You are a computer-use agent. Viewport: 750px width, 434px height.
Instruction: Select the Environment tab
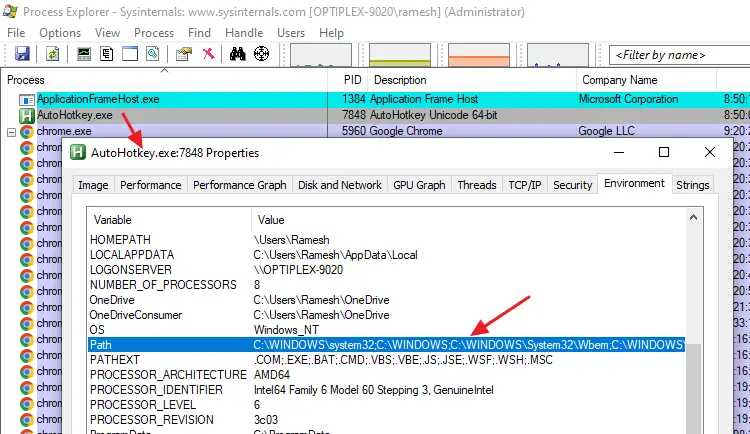tap(634, 183)
